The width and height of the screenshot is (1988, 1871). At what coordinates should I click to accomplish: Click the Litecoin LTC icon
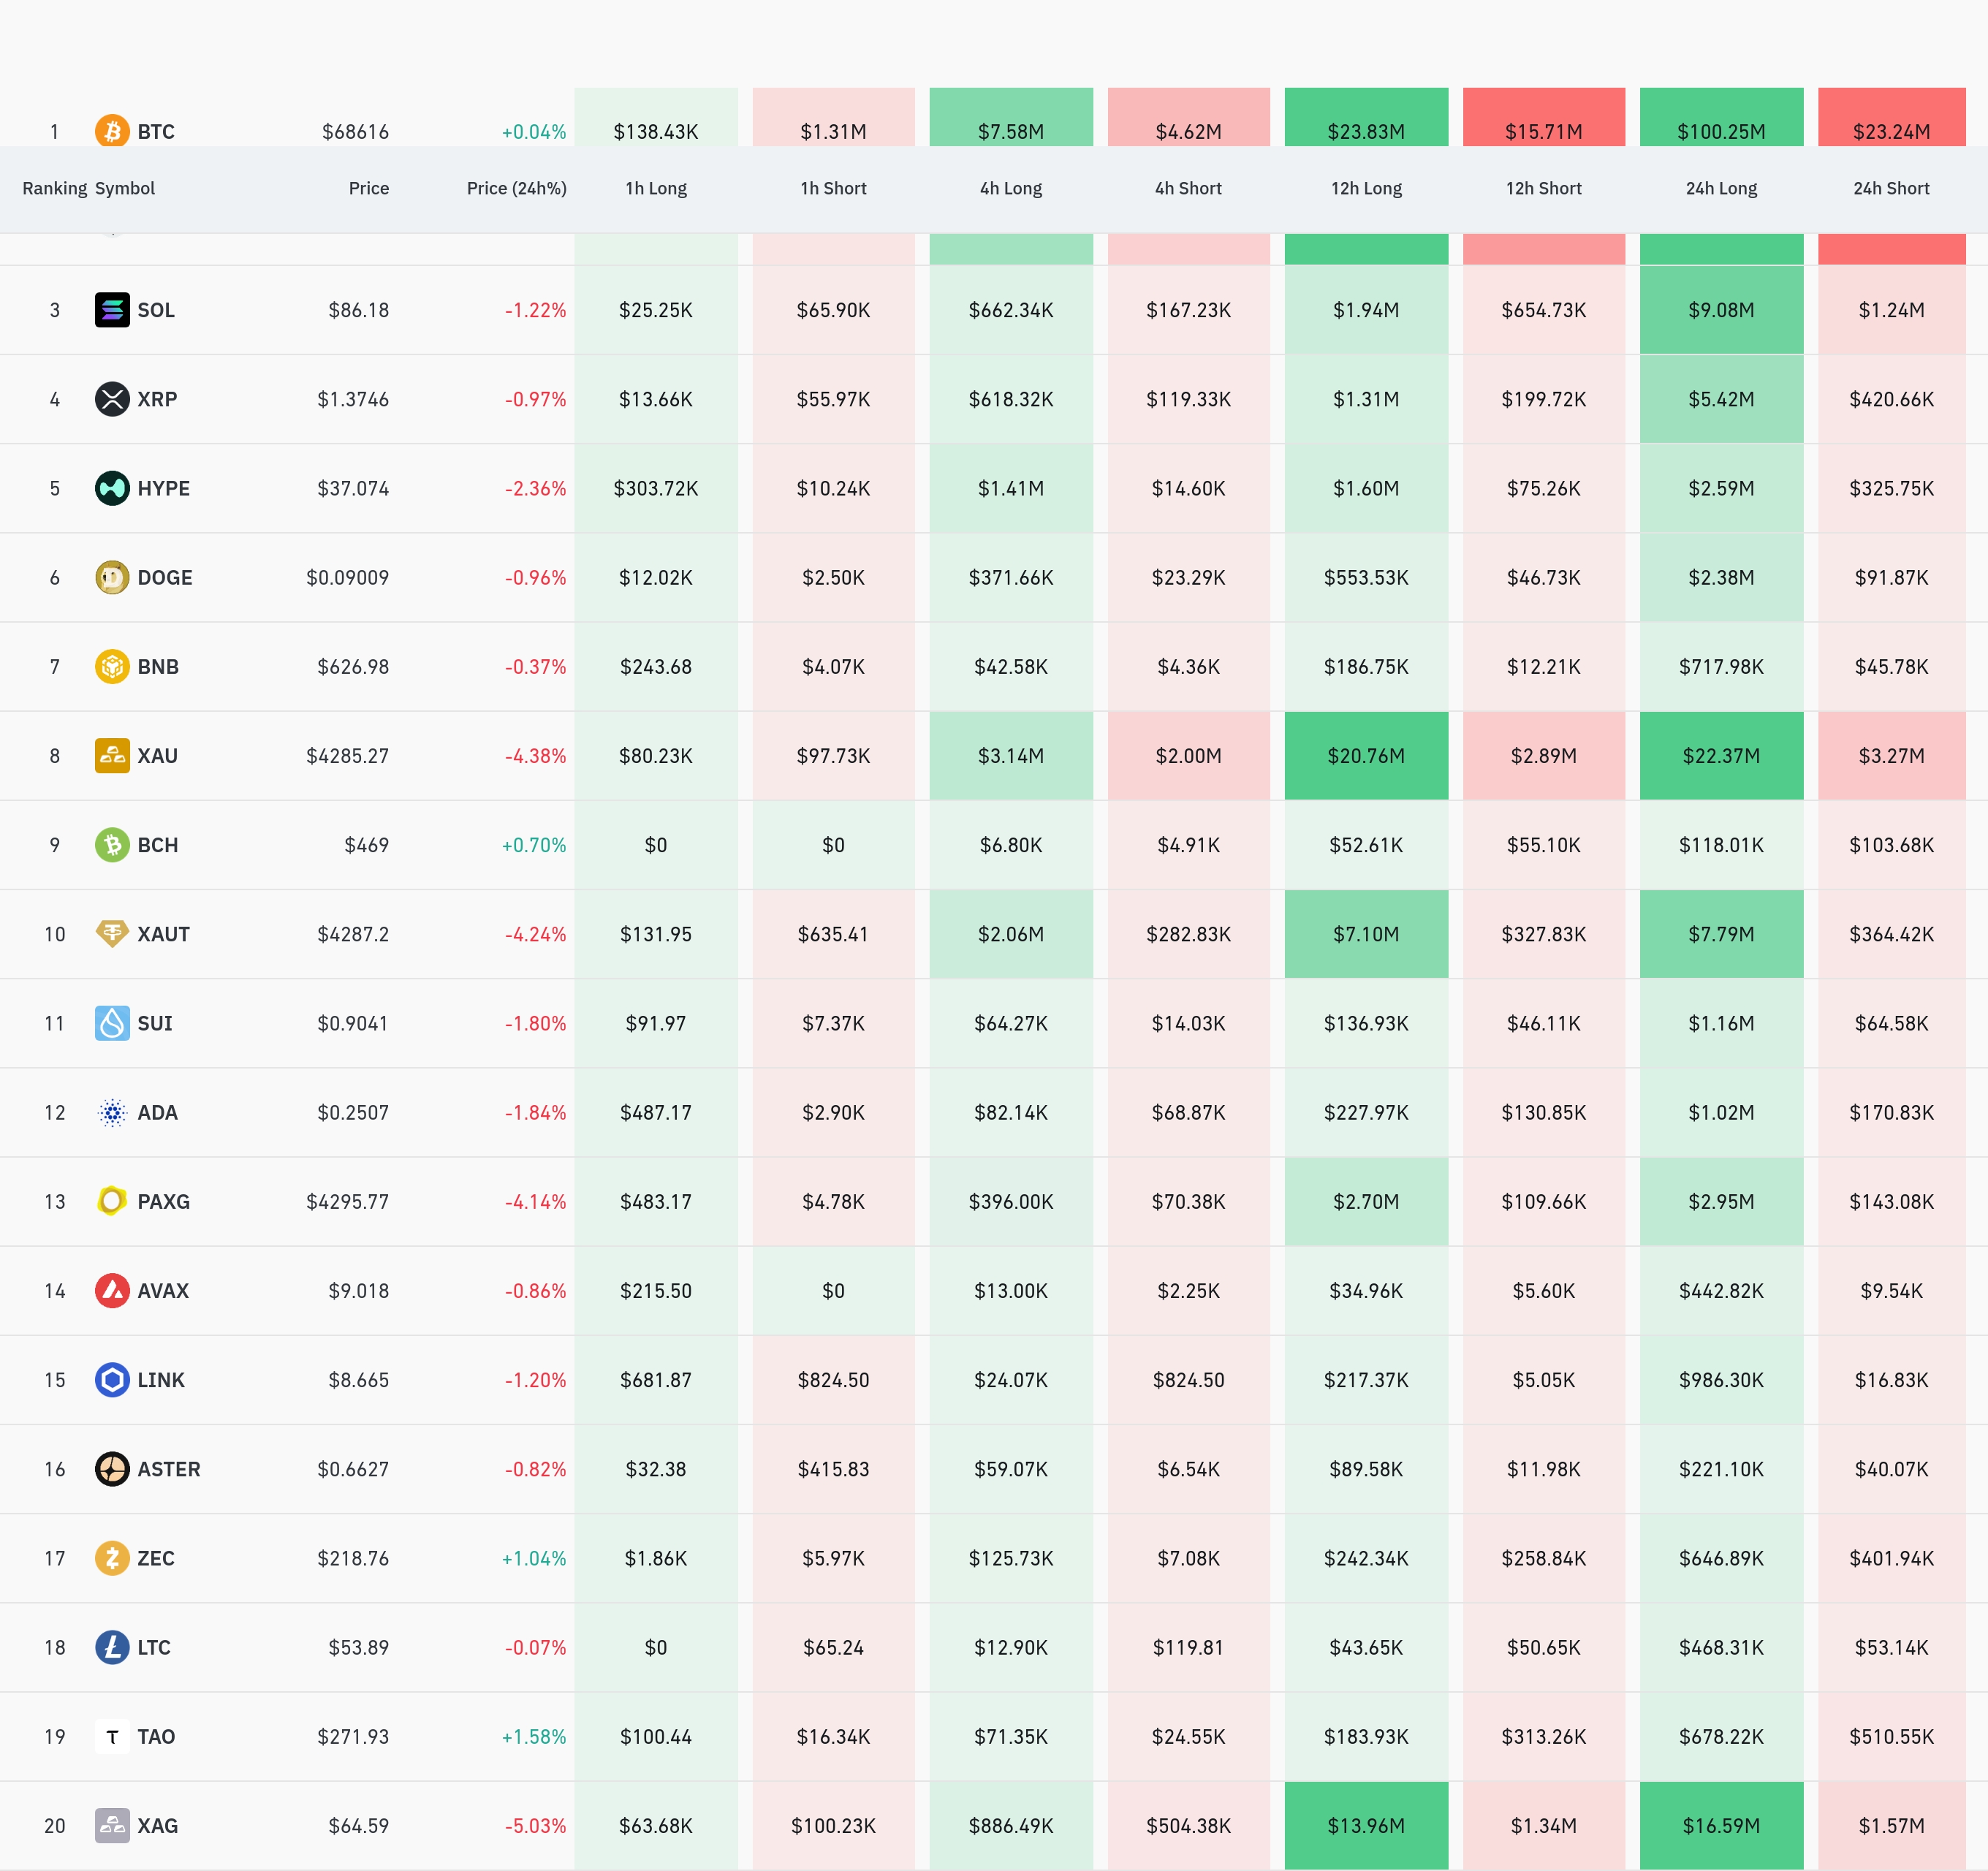click(x=112, y=1647)
